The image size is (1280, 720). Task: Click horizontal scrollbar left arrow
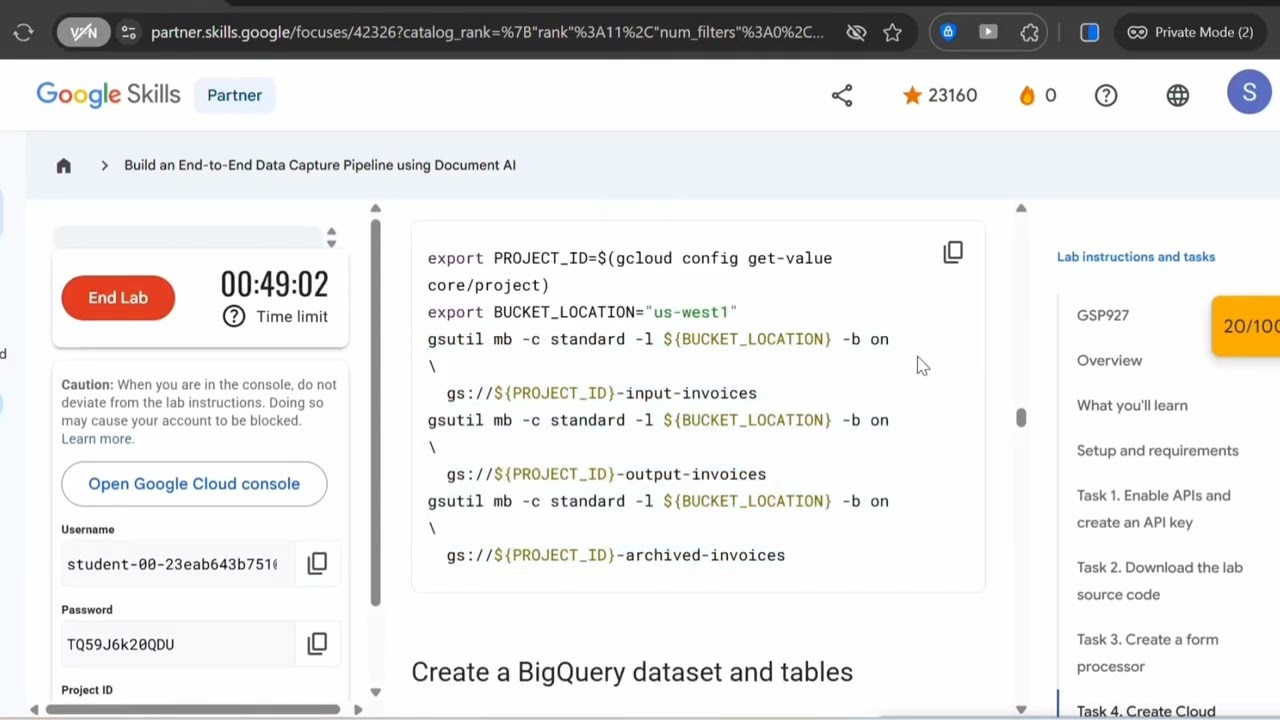pyautogui.click(x=34, y=710)
